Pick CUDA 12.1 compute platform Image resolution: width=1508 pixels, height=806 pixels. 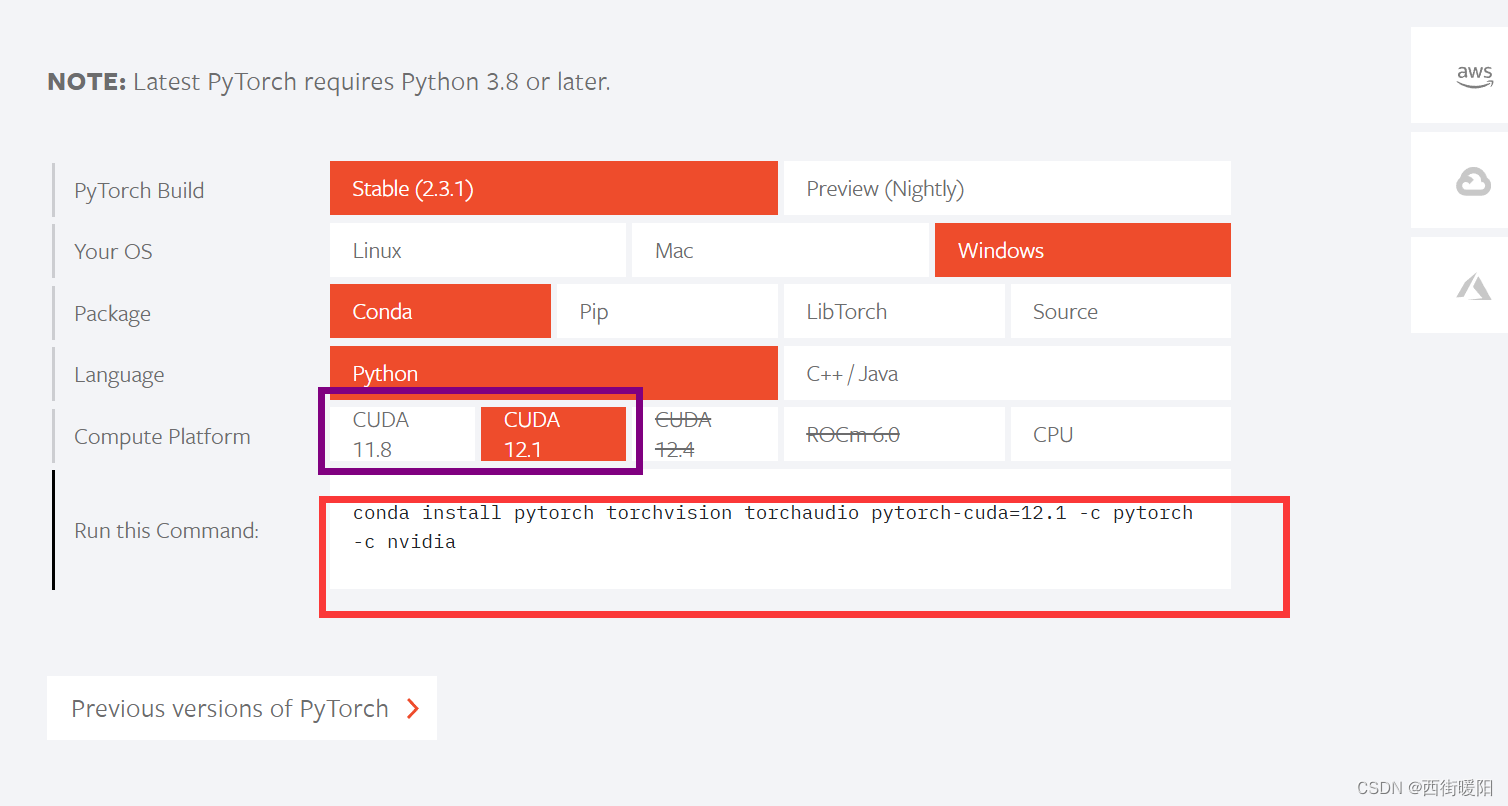click(553, 434)
